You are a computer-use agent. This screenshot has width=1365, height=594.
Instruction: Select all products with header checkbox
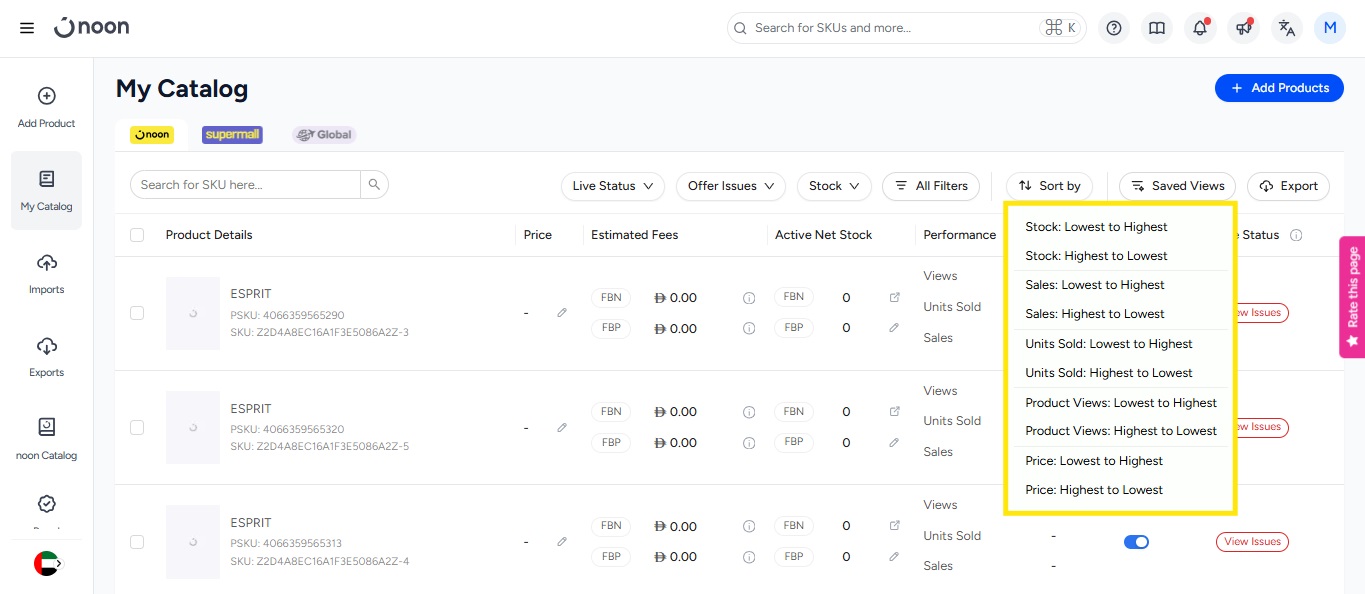[x=137, y=235]
